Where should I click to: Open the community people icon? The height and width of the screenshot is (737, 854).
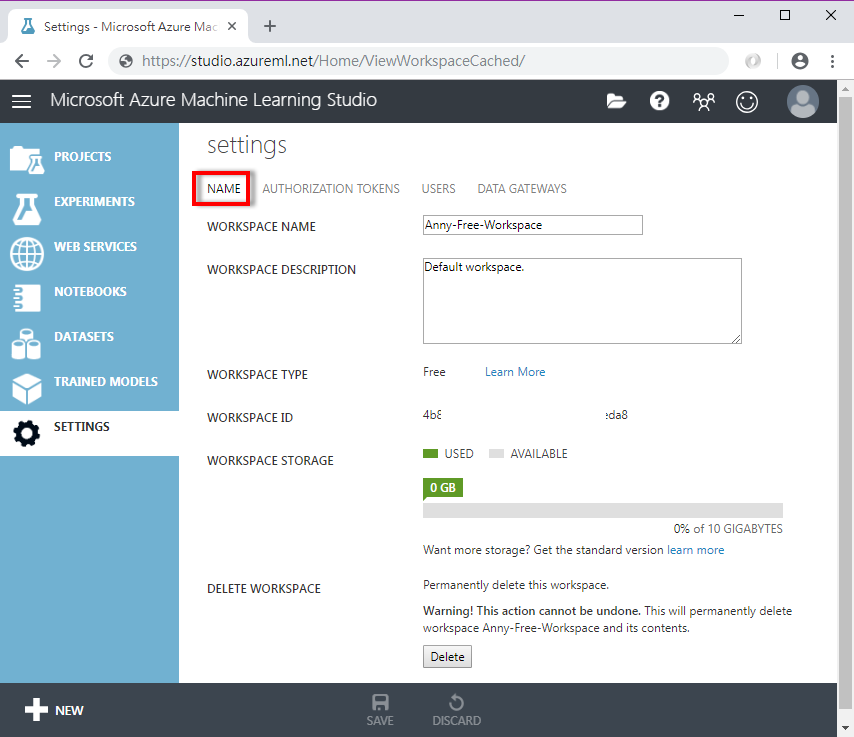click(703, 101)
